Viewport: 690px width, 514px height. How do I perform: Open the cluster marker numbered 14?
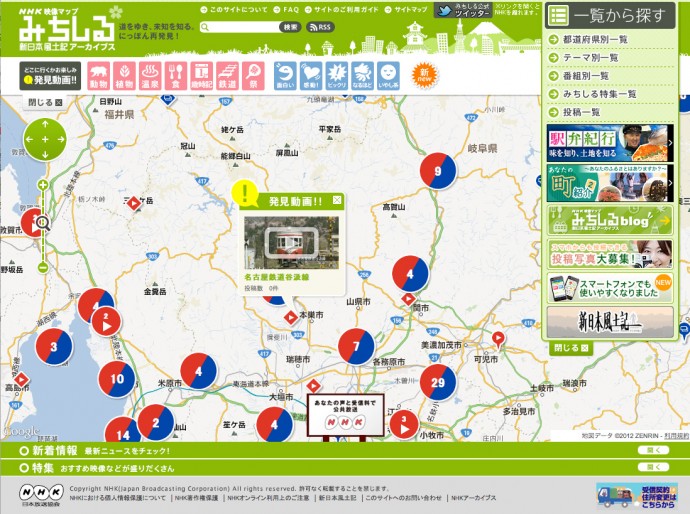[123, 432]
